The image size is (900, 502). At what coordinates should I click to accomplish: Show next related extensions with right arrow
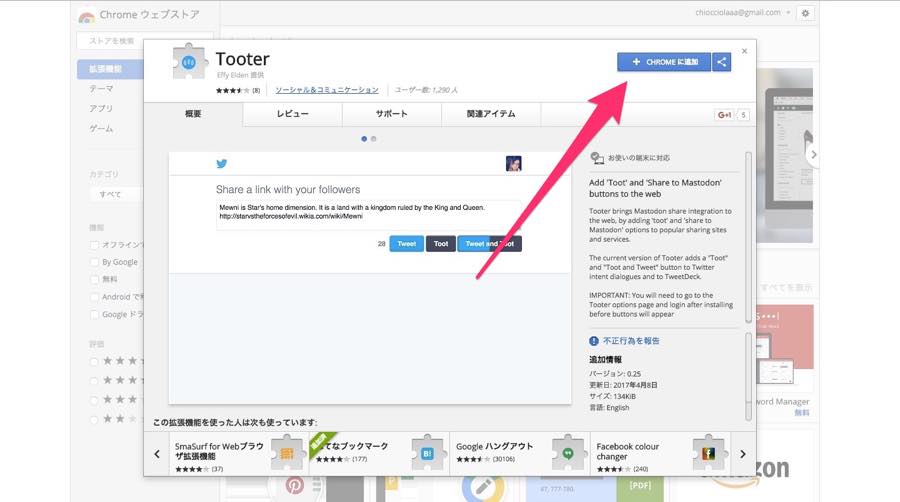point(743,454)
